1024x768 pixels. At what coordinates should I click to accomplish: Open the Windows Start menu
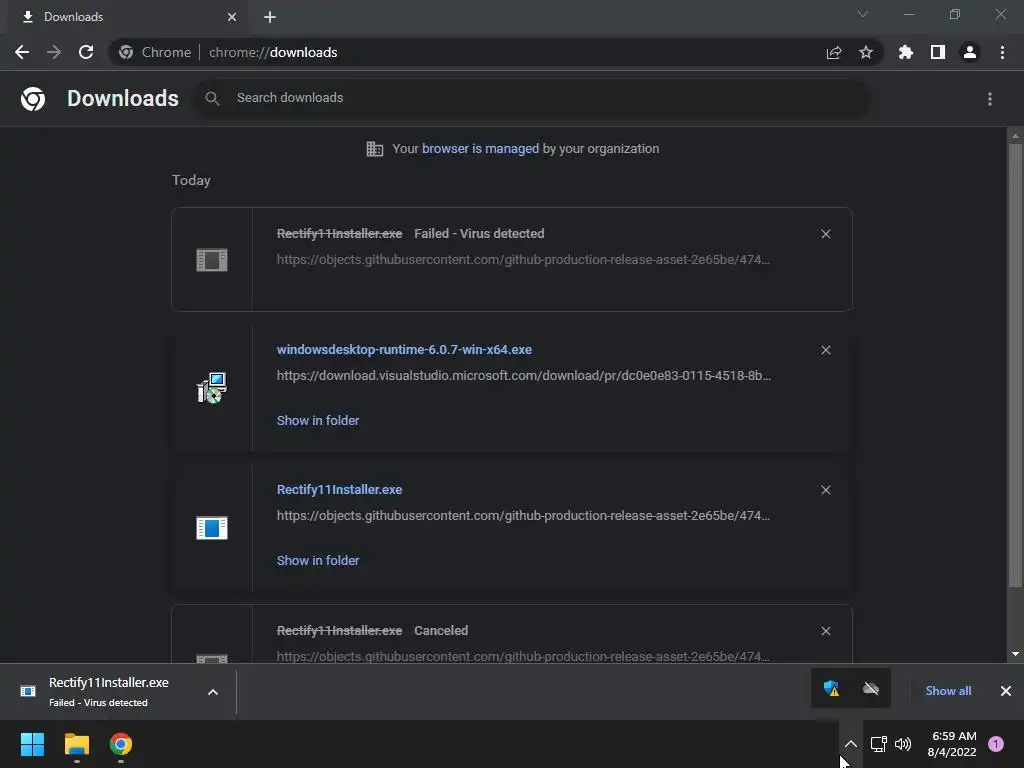coord(32,744)
